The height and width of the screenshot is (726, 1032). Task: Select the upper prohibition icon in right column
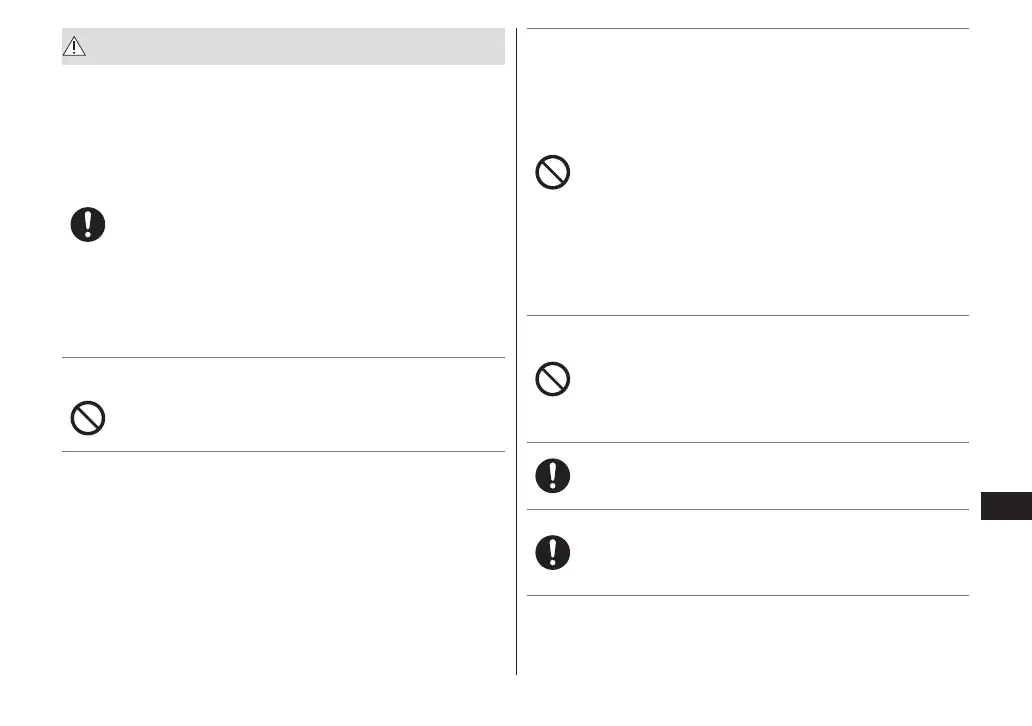(x=552, y=174)
